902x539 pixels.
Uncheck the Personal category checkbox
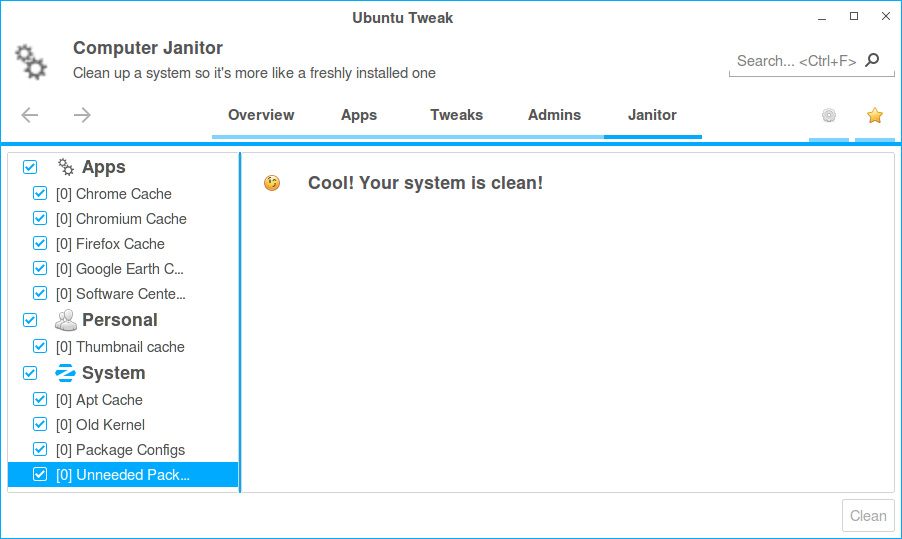pyautogui.click(x=30, y=320)
